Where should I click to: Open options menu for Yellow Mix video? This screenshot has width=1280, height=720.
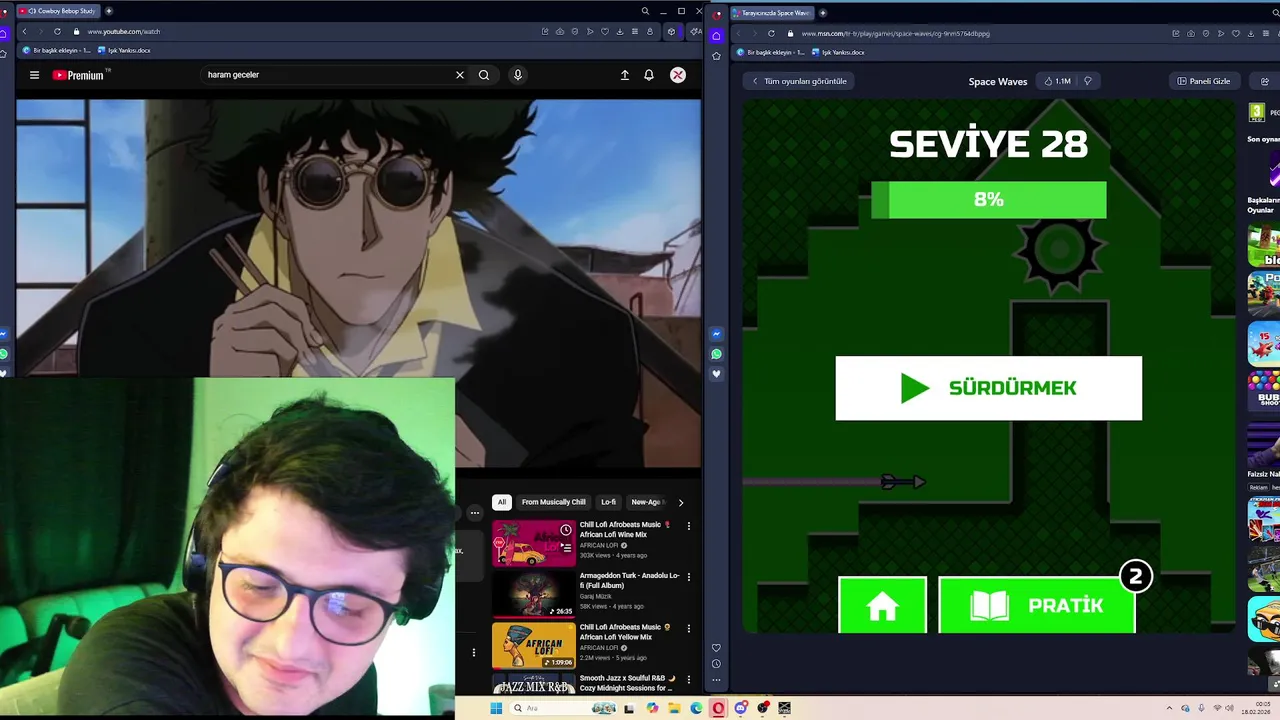pyautogui.click(x=688, y=628)
